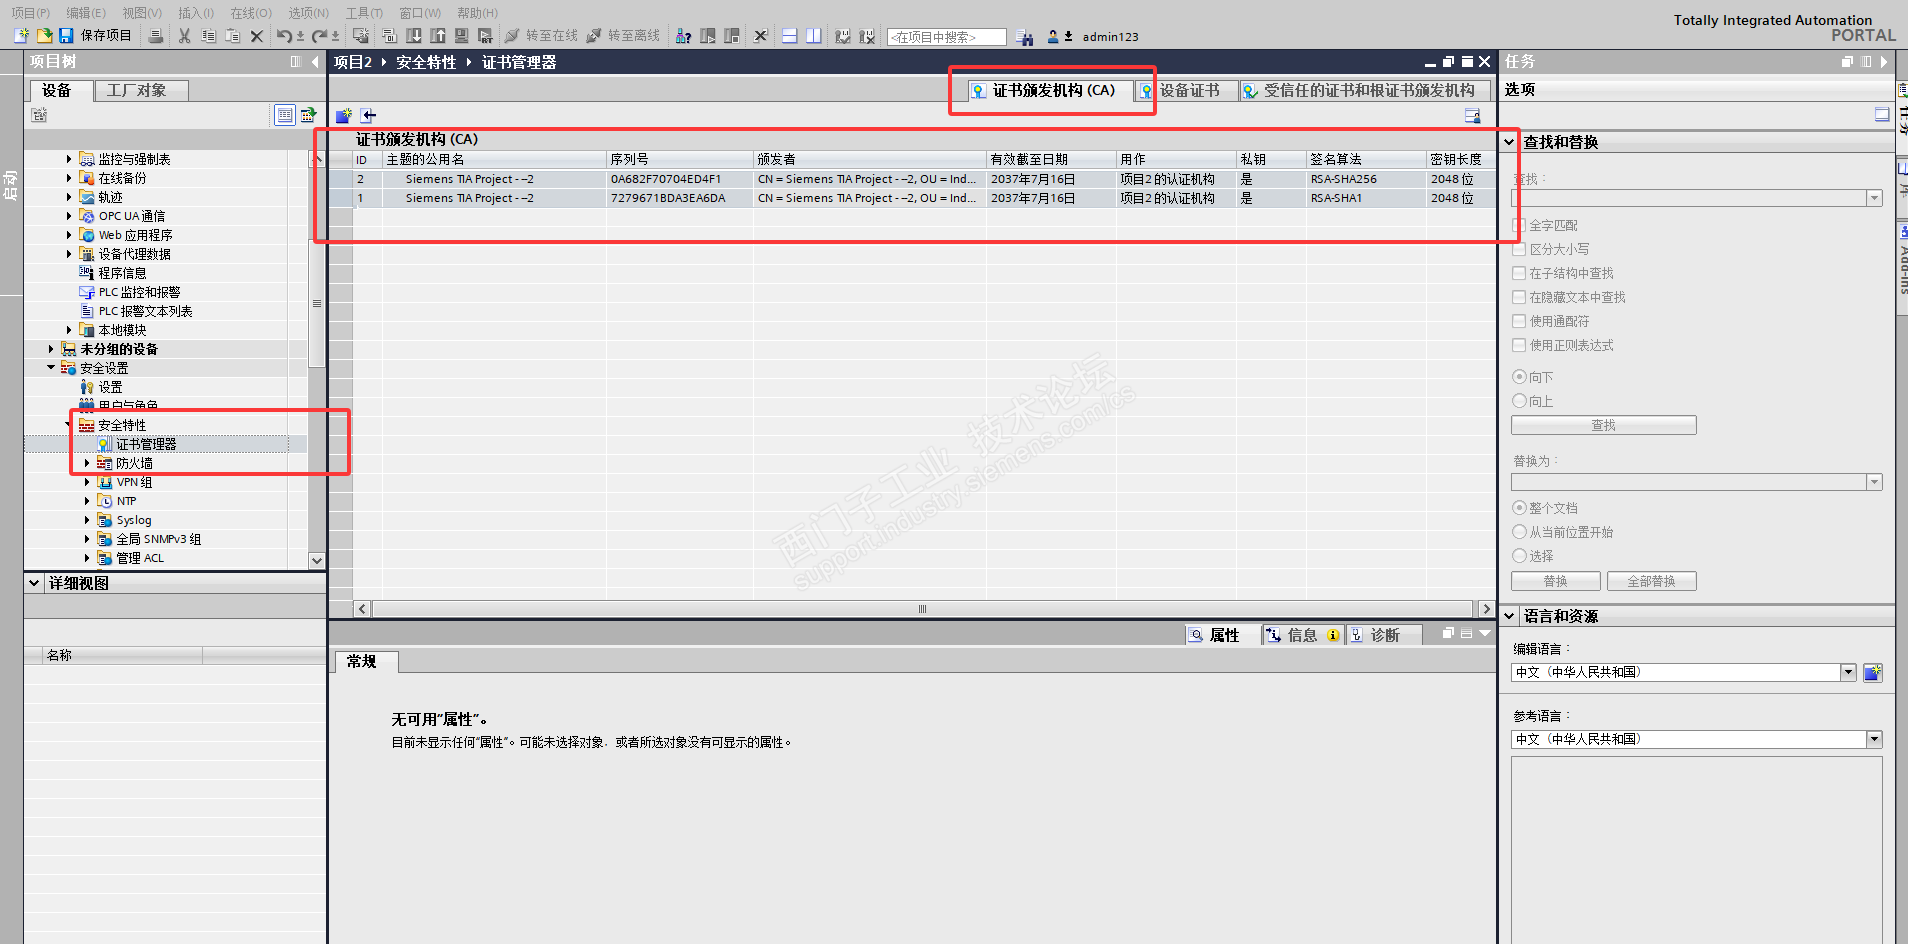Enable the 区分大小写 checkbox
The image size is (1908, 944).
tap(1519, 249)
